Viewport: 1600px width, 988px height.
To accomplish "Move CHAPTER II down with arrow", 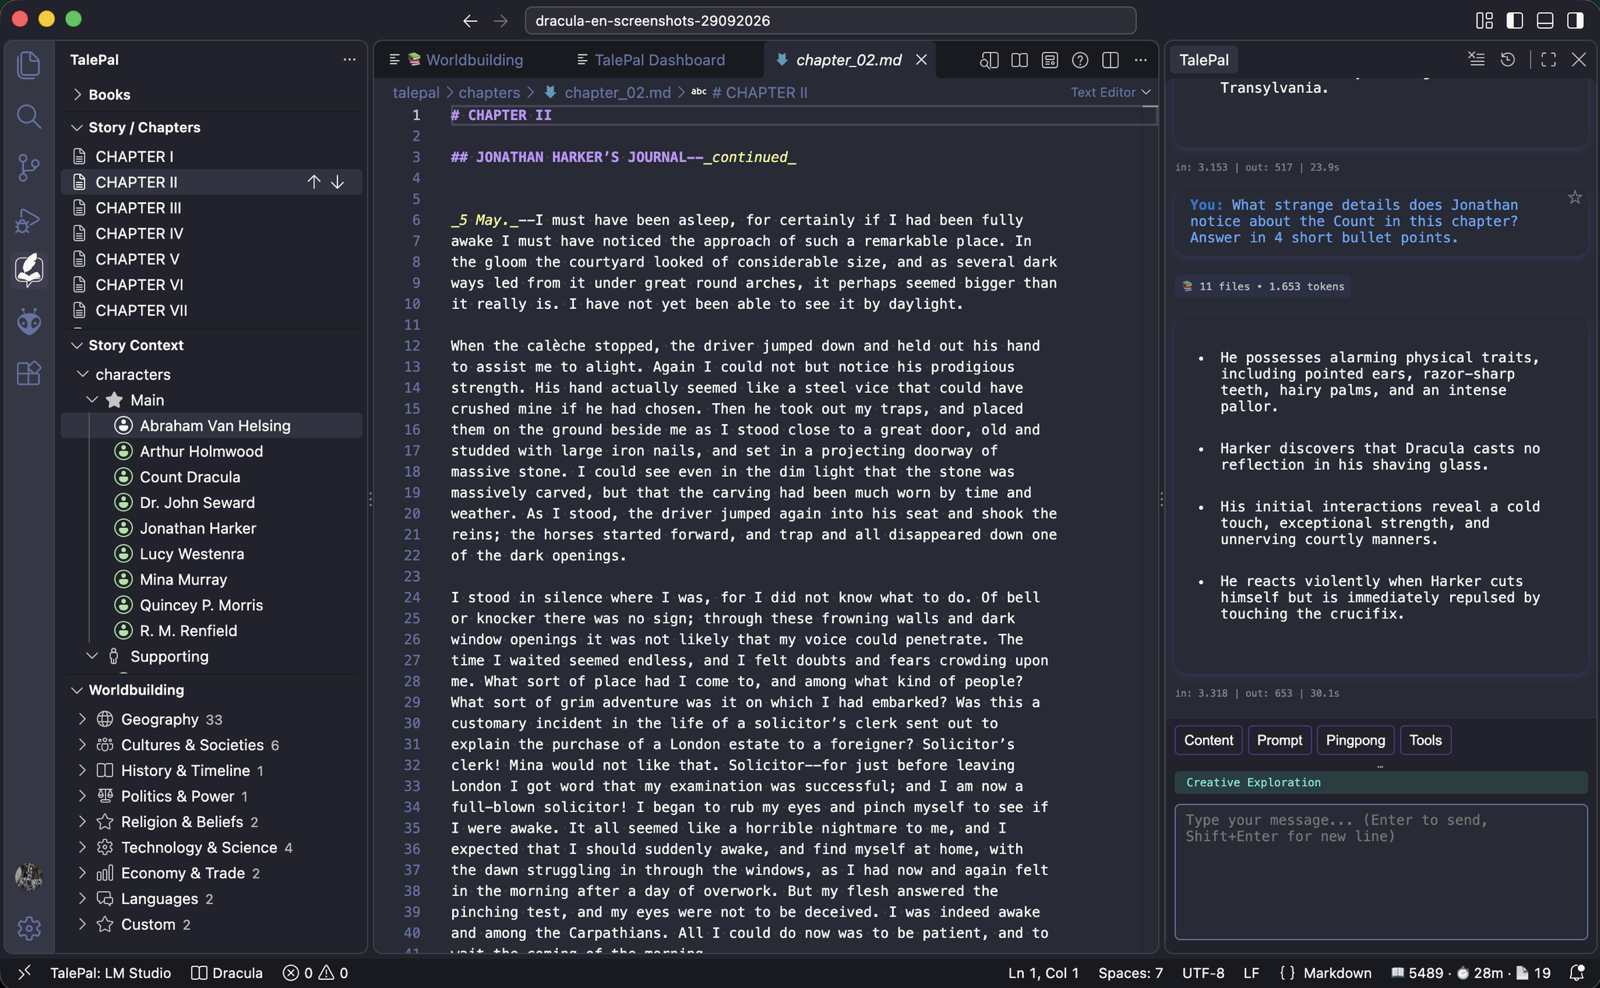I will [338, 182].
